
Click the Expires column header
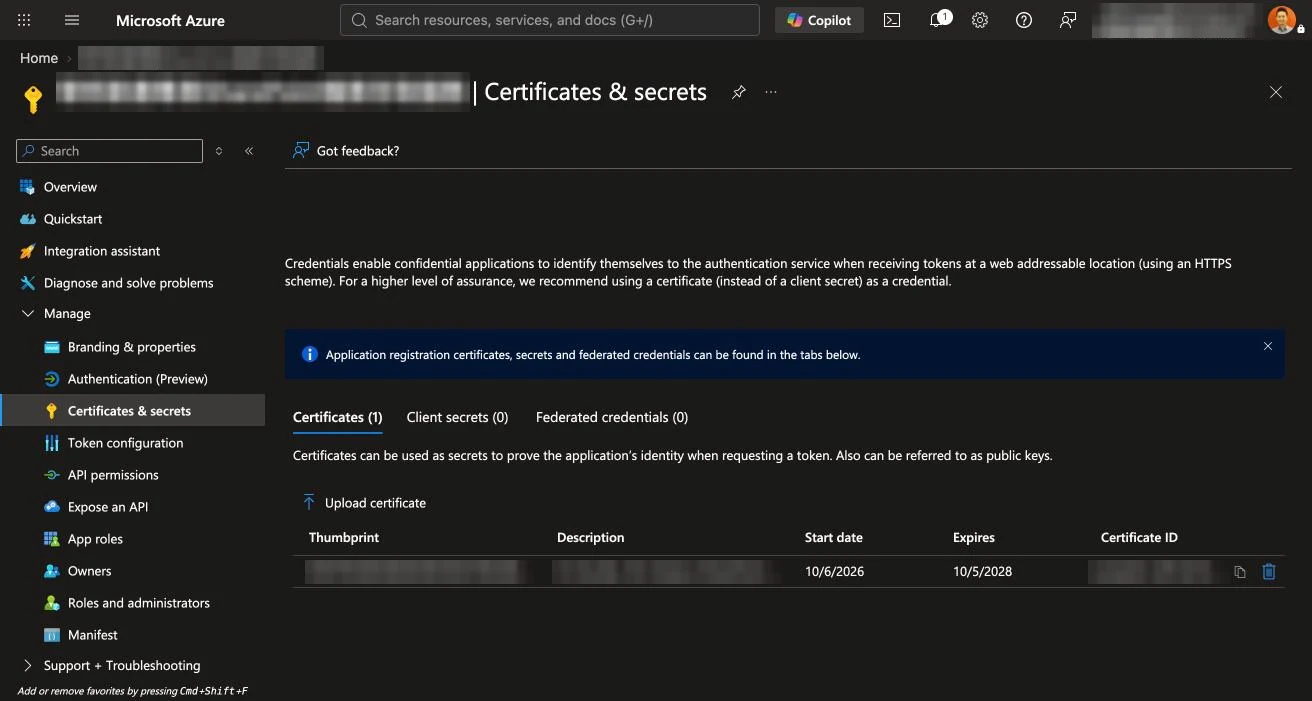click(x=974, y=538)
